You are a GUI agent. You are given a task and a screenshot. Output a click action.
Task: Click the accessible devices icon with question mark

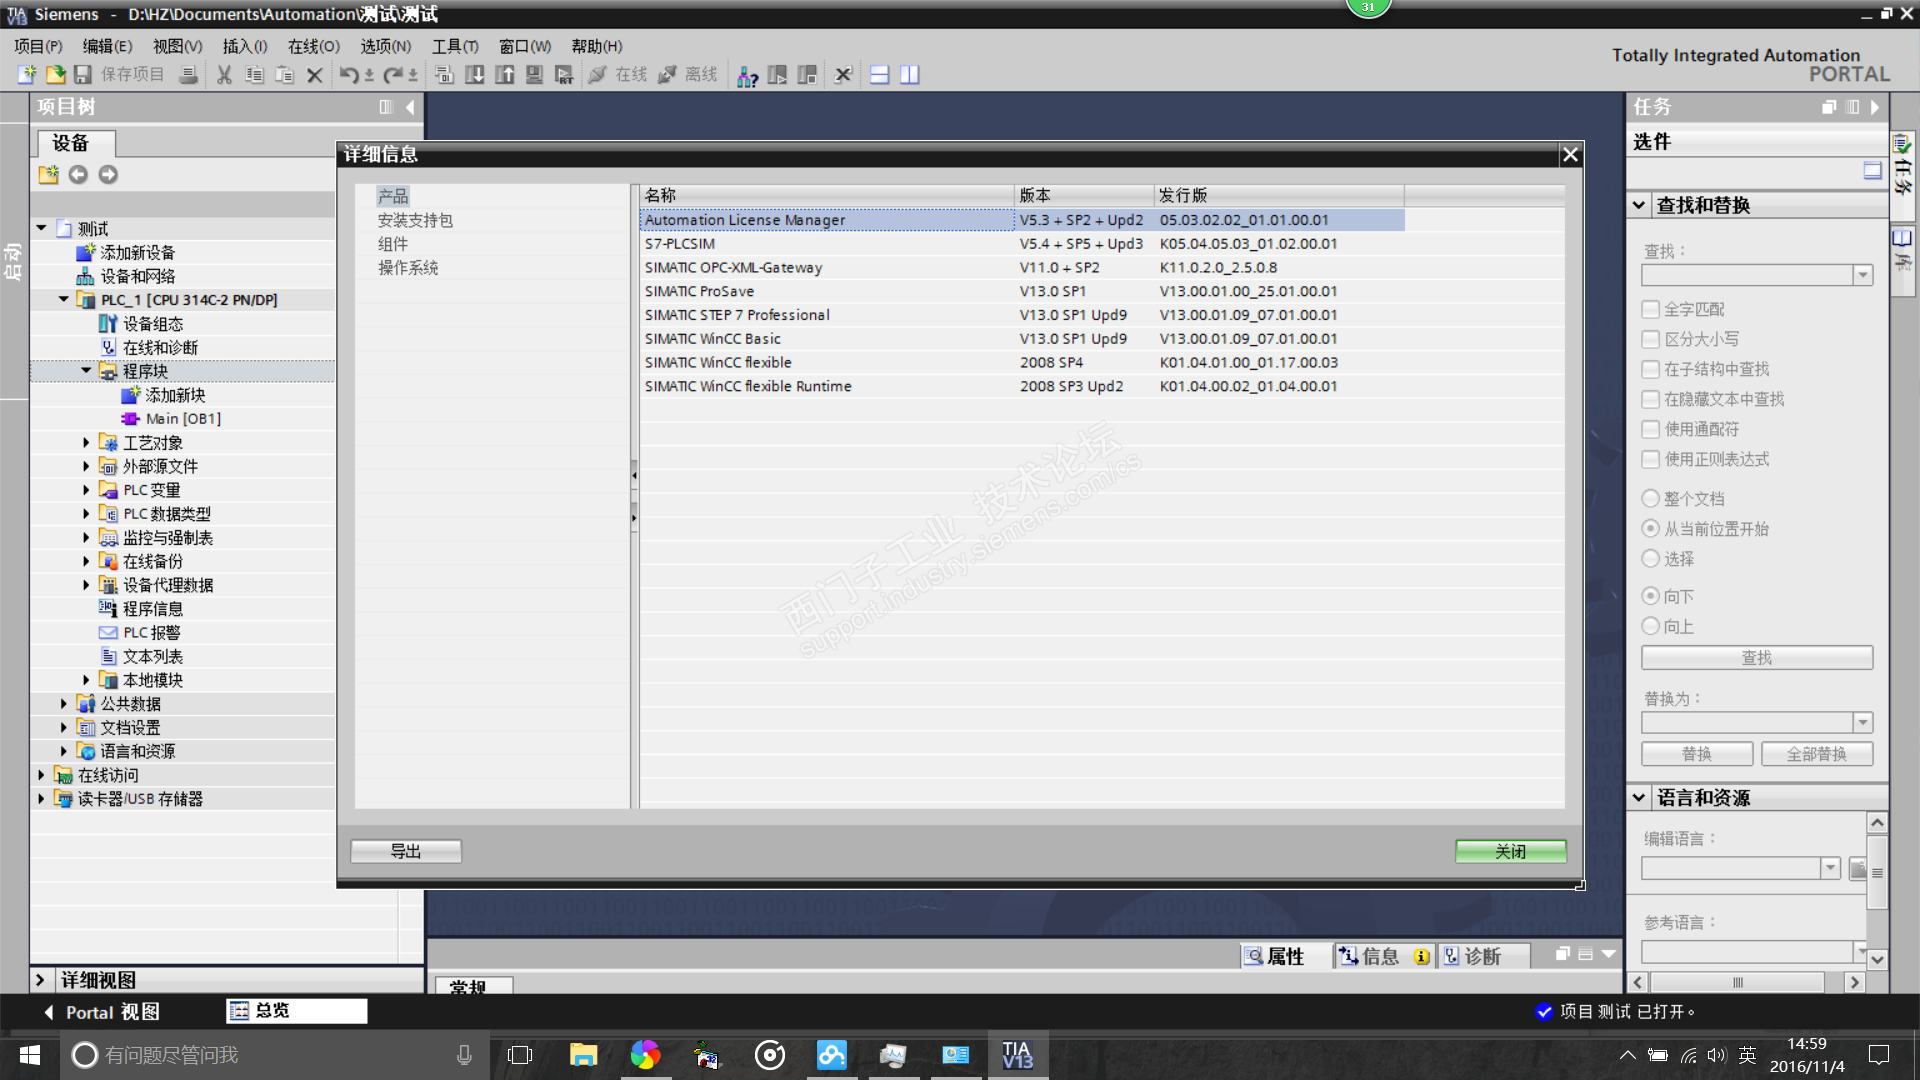point(747,76)
